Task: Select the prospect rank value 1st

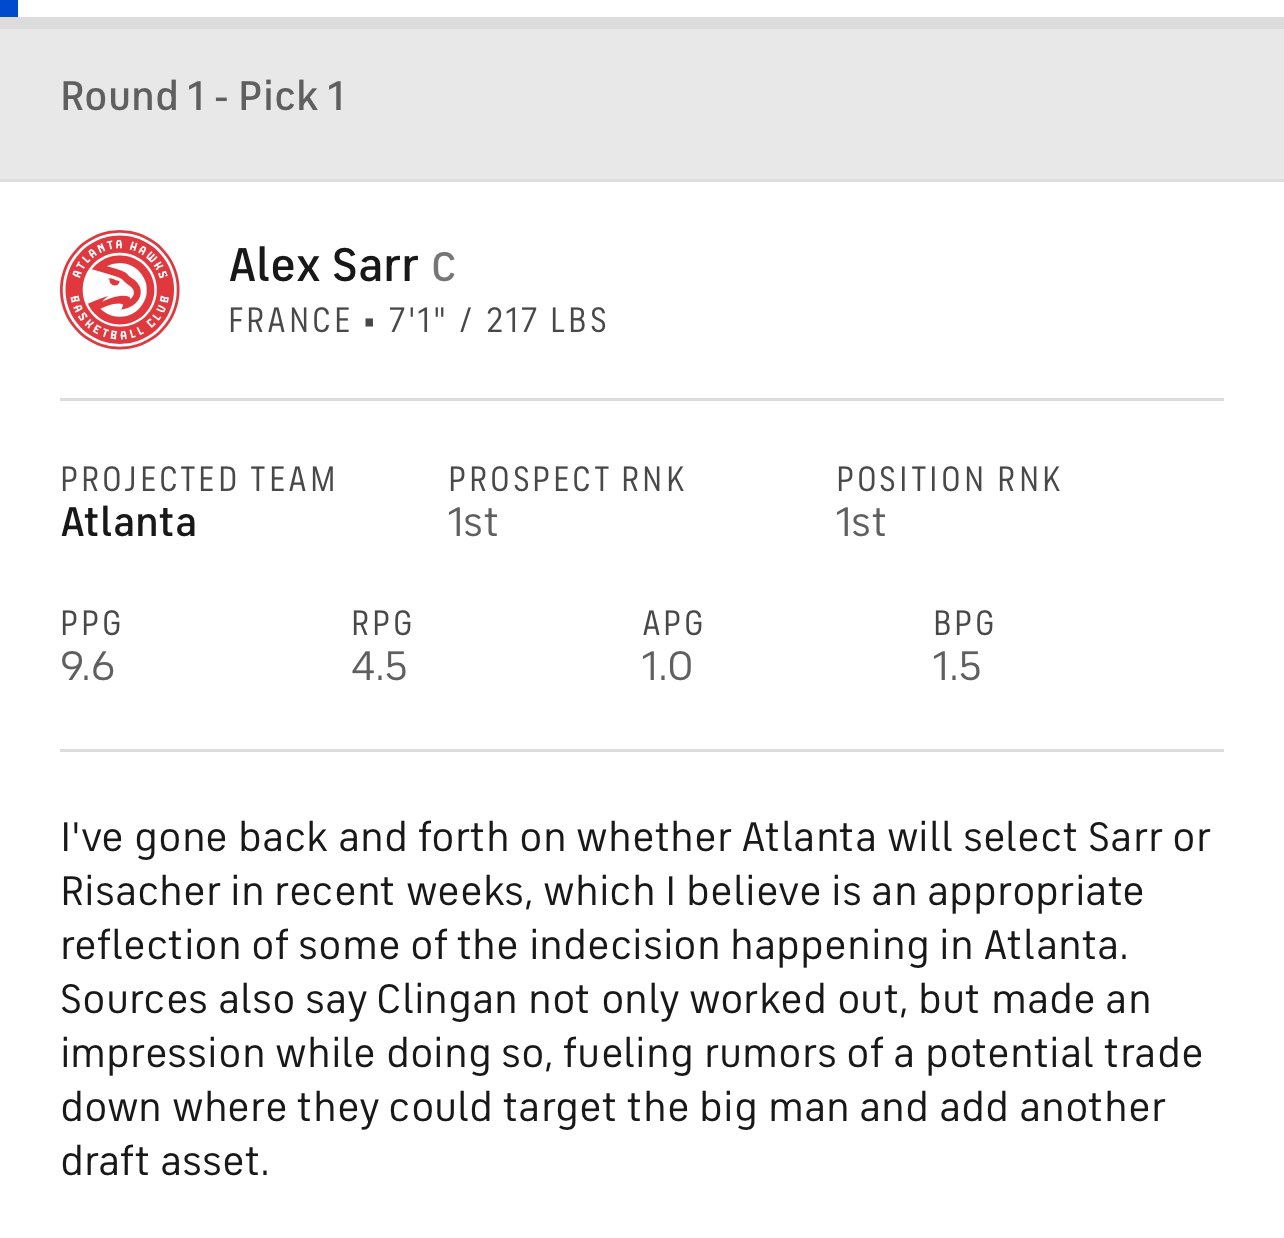Action: pos(473,523)
